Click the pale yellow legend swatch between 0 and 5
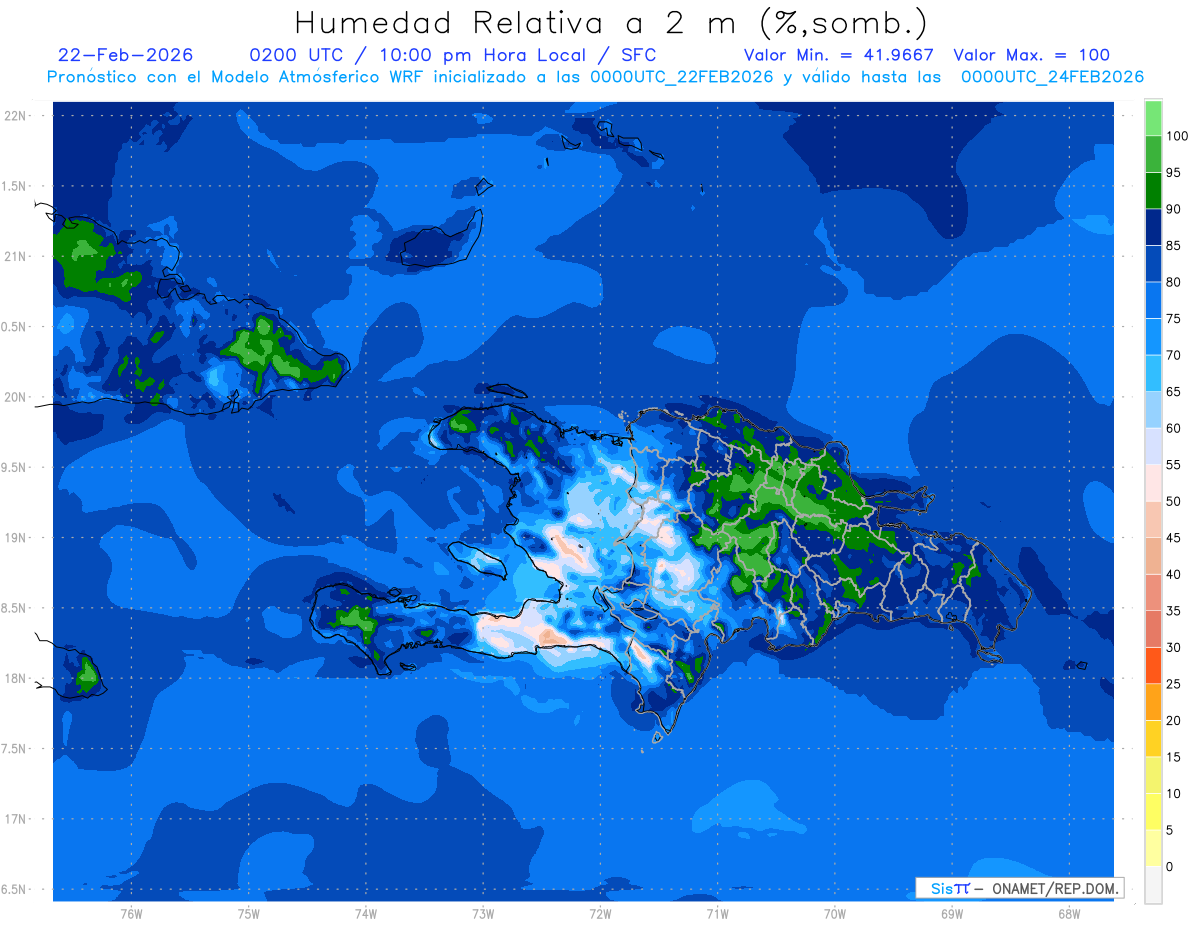The image size is (1200, 927). click(1153, 849)
